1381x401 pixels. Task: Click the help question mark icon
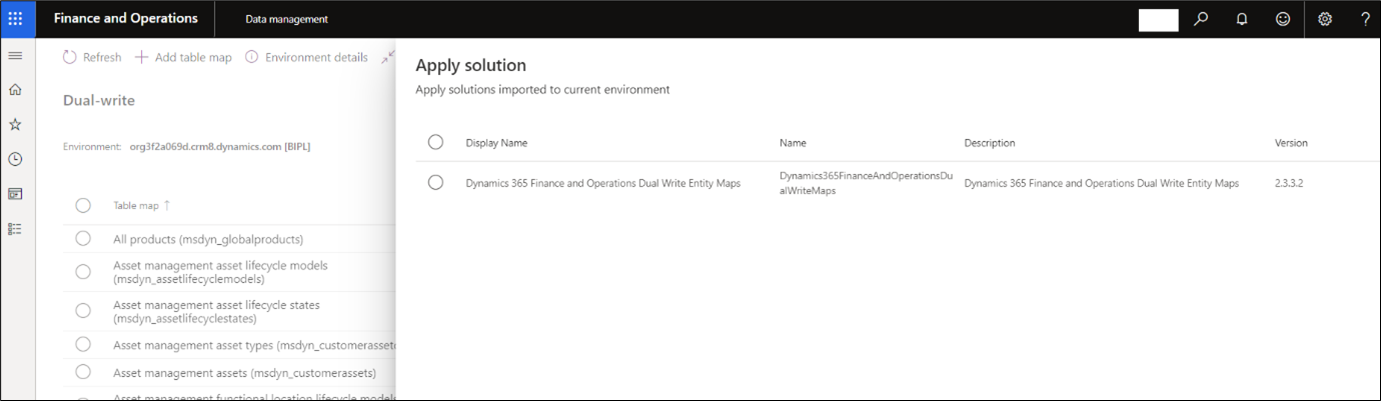(x=1365, y=19)
